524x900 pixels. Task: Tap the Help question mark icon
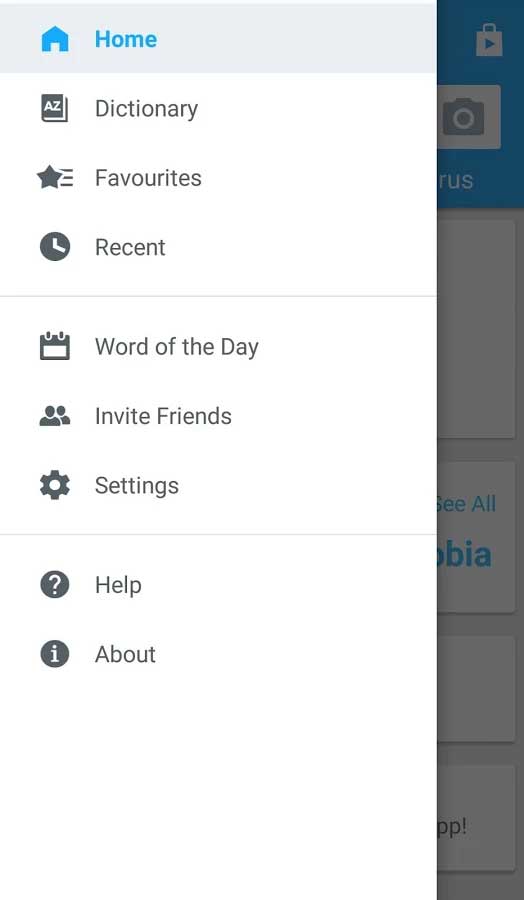(55, 585)
